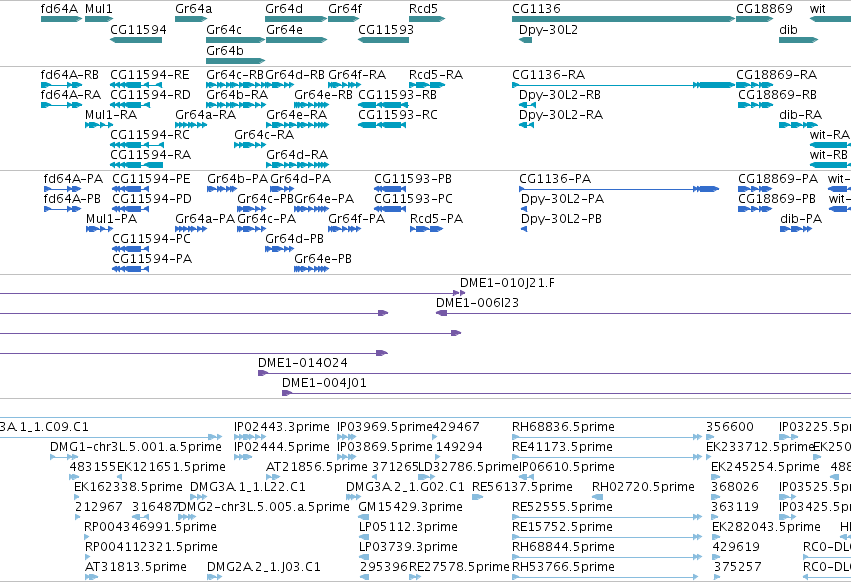Click protein Mul1-PA
The height and width of the screenshot is (582, 851).
click(99, 229)
